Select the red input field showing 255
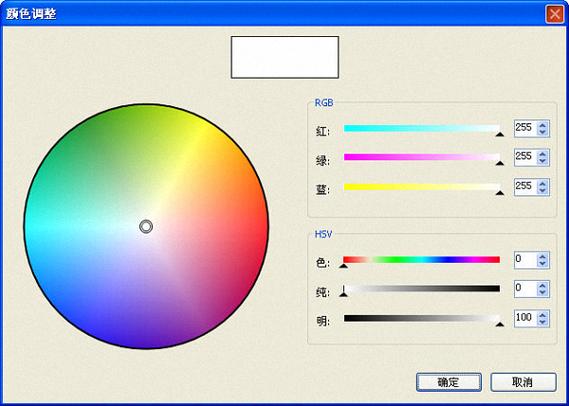Image resolution: width=569 pixels, height=406 pixels. click(526, 128)
